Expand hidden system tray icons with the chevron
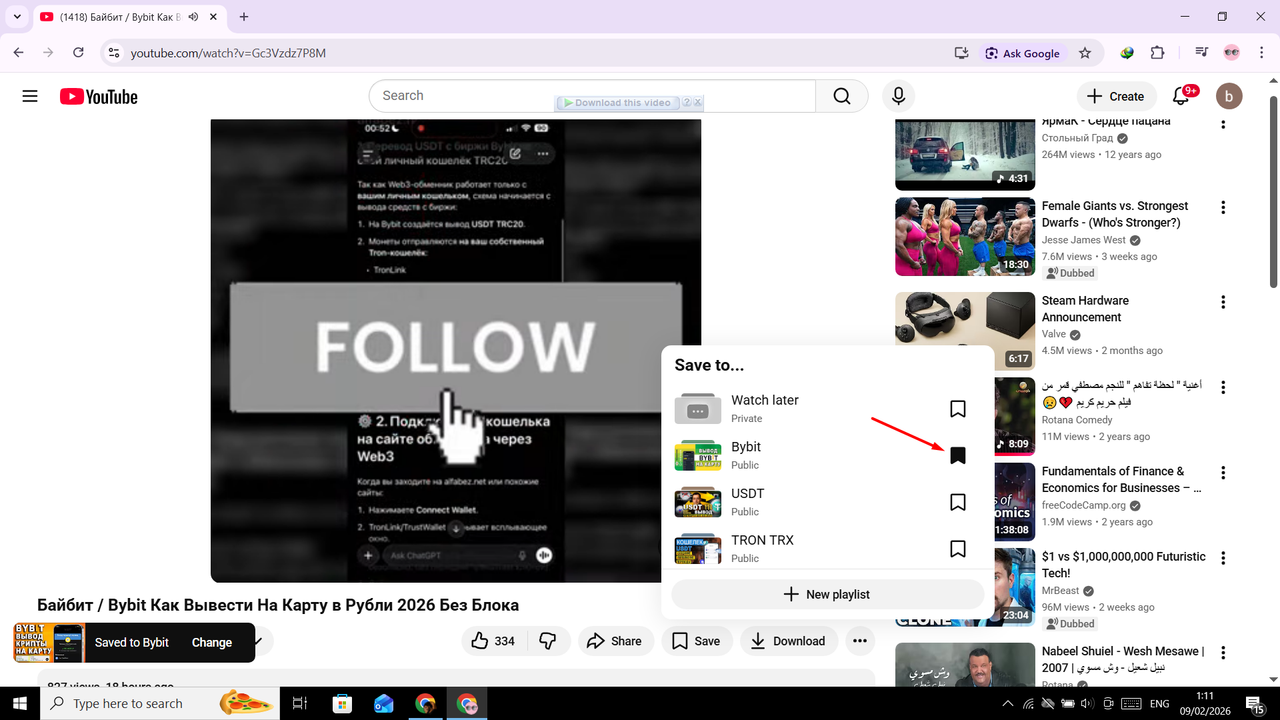Viewport: 1280px width, 720px height. (1008, 703)
